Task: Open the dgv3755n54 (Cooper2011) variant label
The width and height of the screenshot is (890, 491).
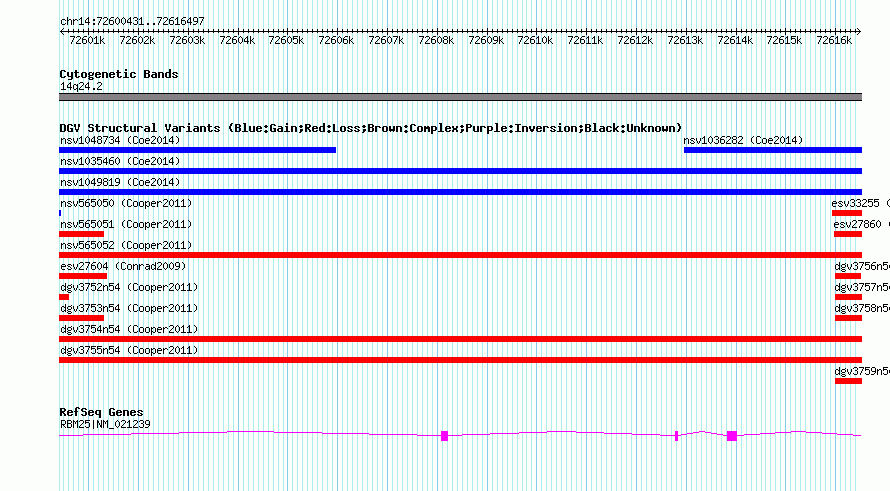Action: pos(129,350)
